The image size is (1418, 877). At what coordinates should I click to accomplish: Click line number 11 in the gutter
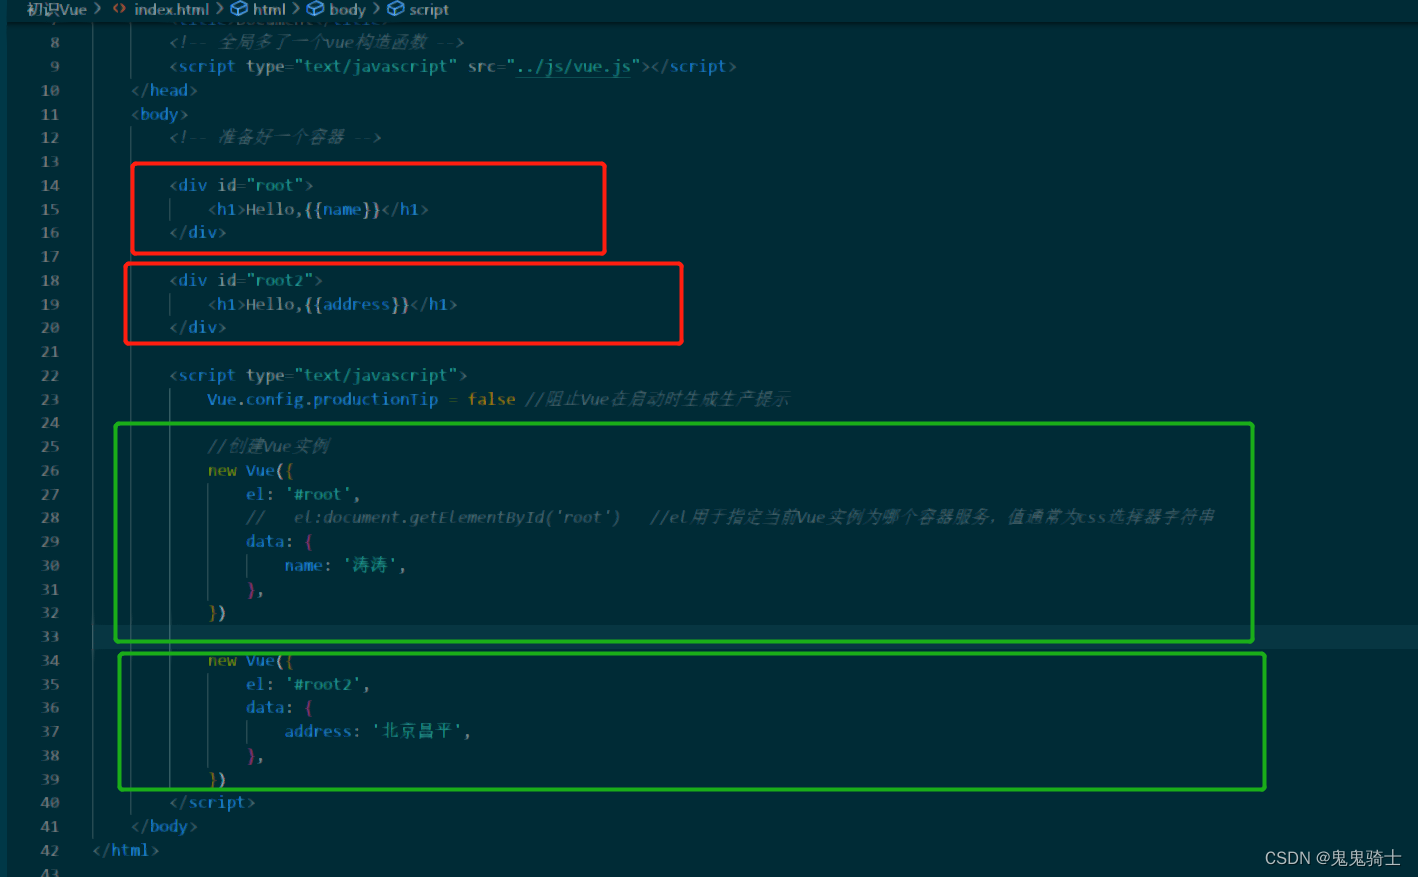click(50, 114)
